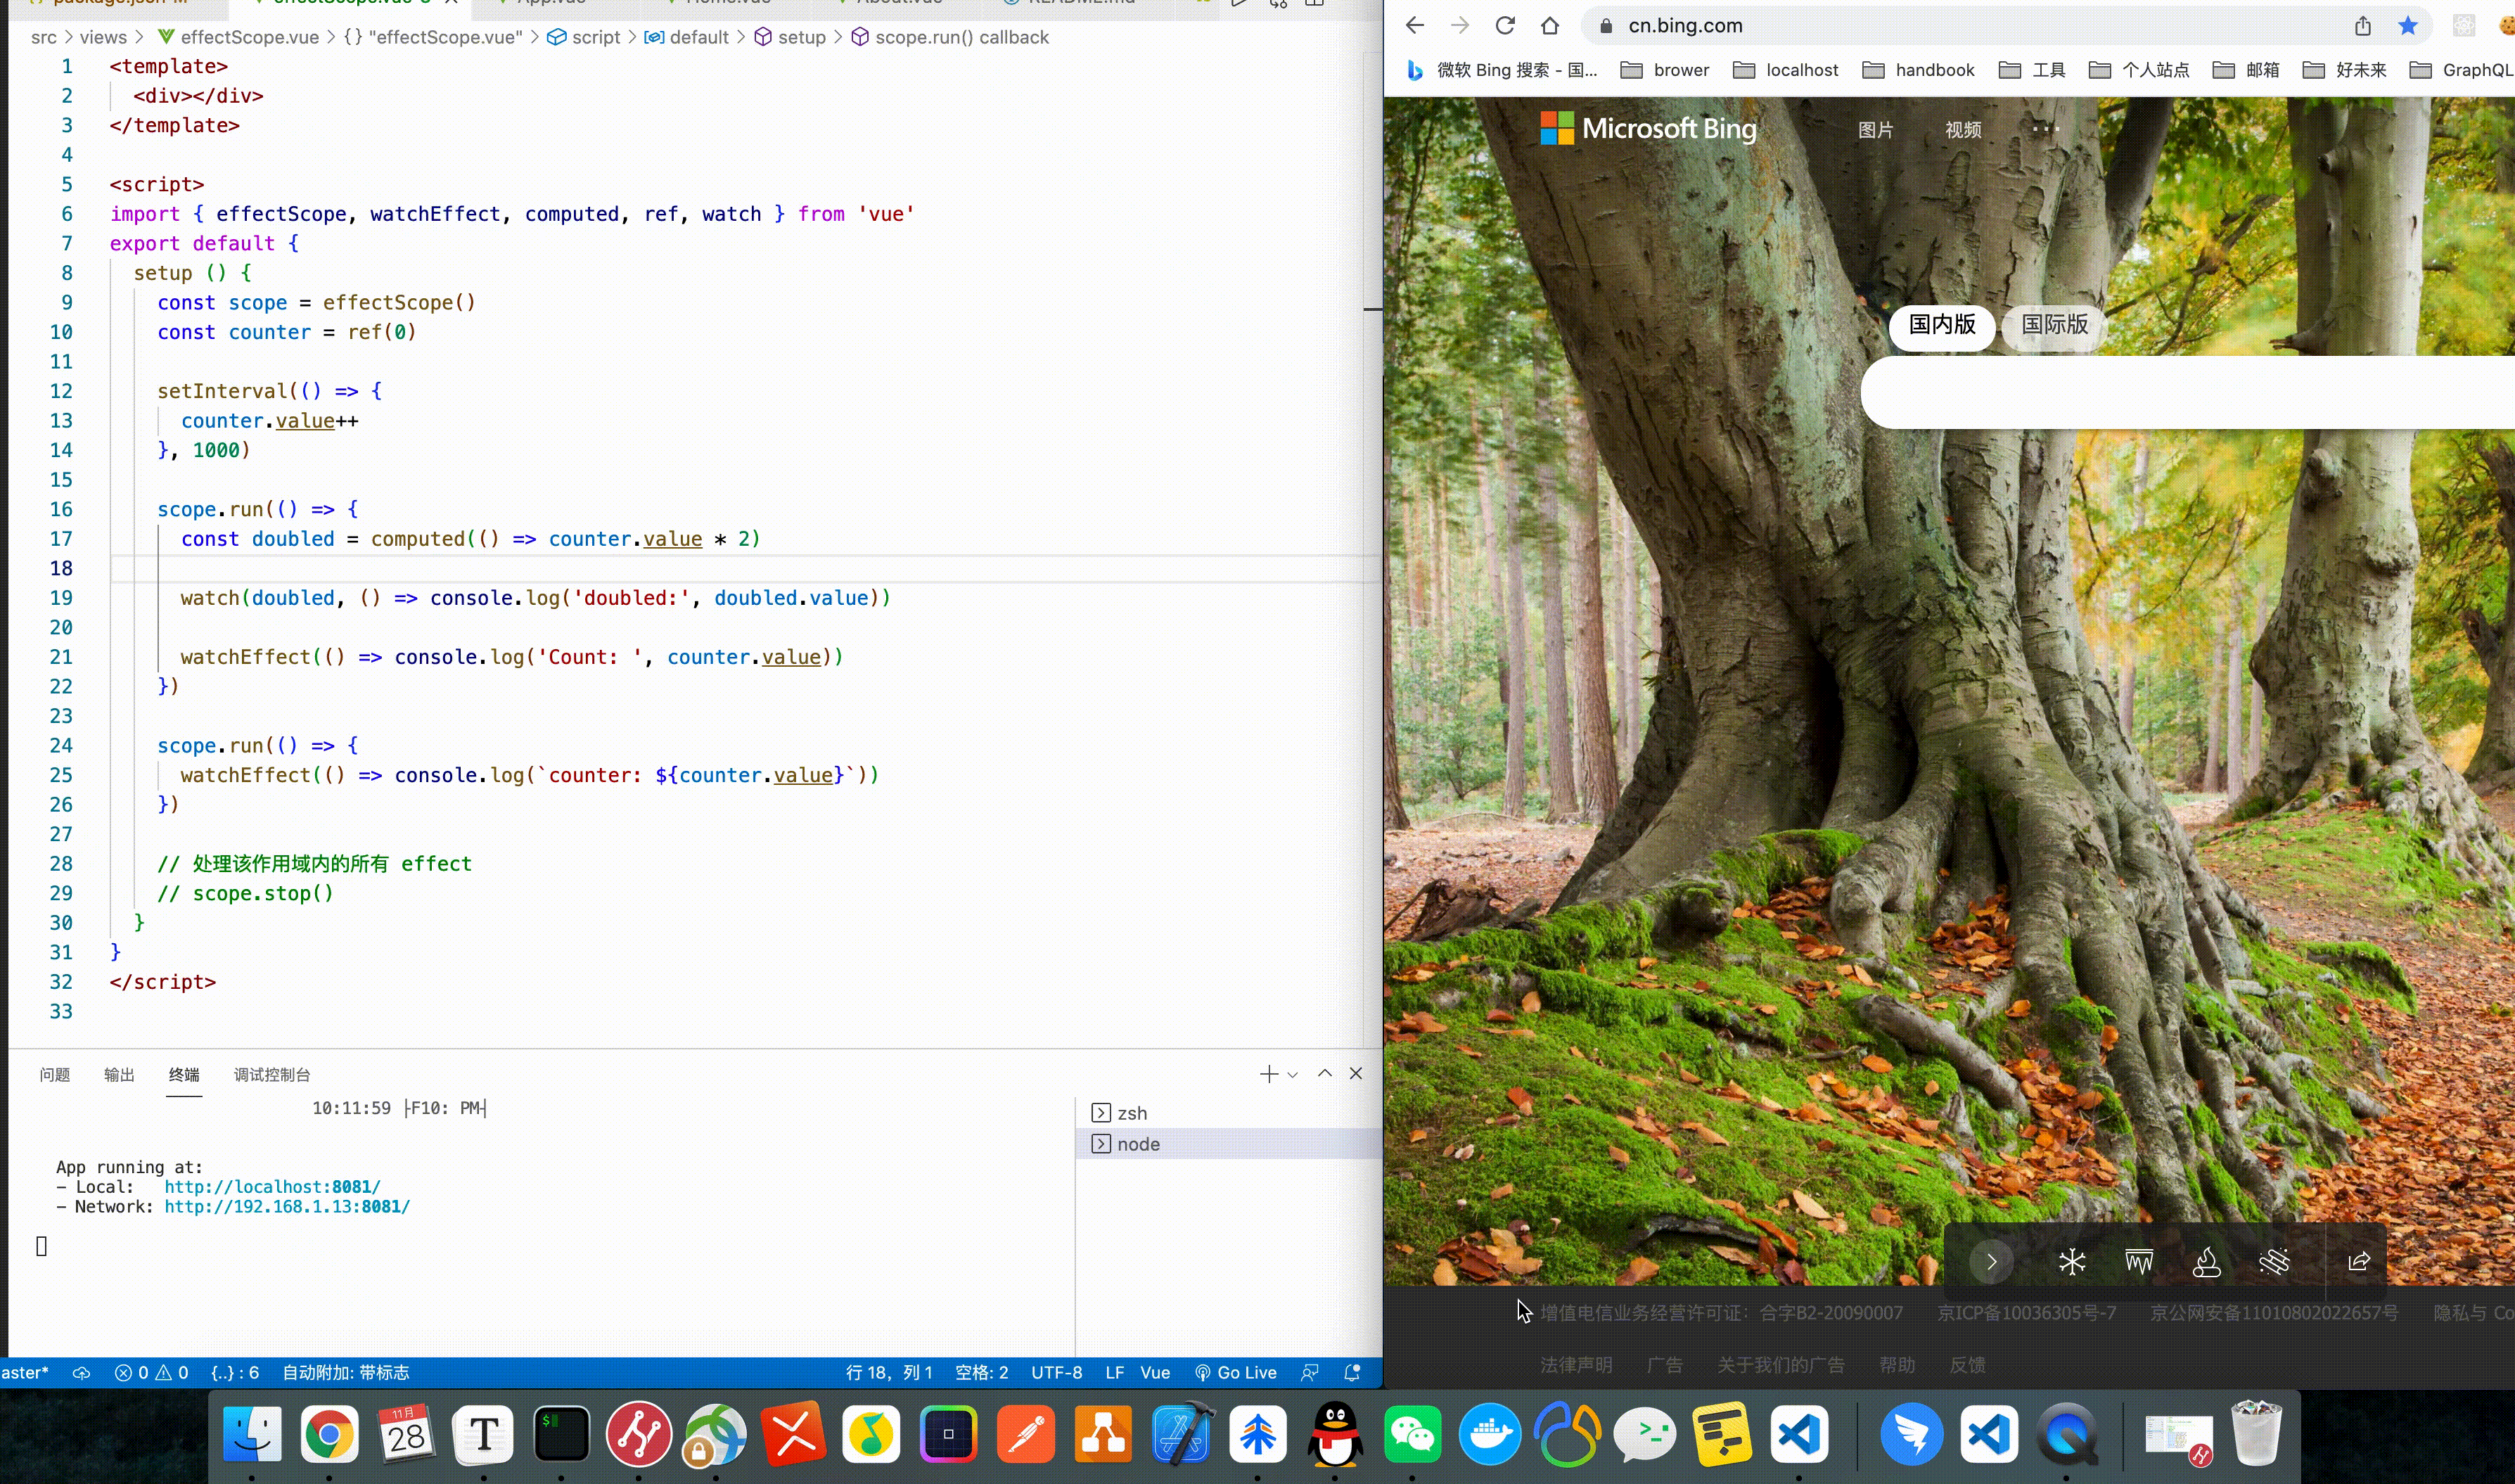Image resolution: width=2515 pixels, height=1484 pixels.
Task: Bookmark page with the star icon
Action: [x=2408, y=26]
